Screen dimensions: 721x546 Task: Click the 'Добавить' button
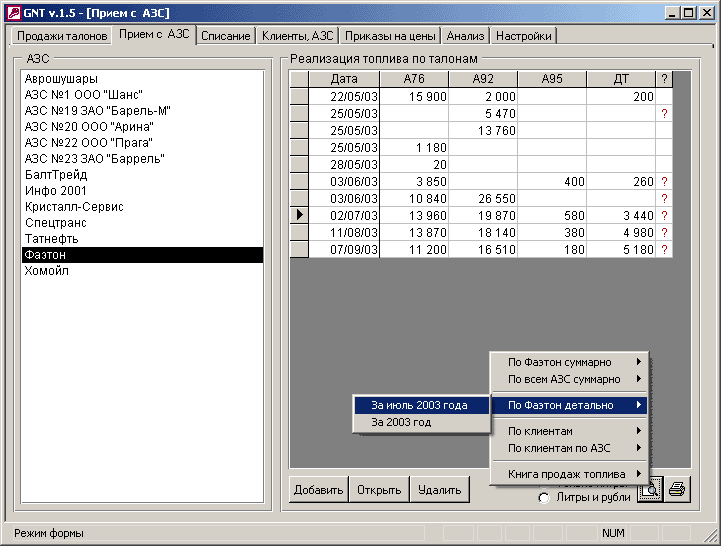318,490
